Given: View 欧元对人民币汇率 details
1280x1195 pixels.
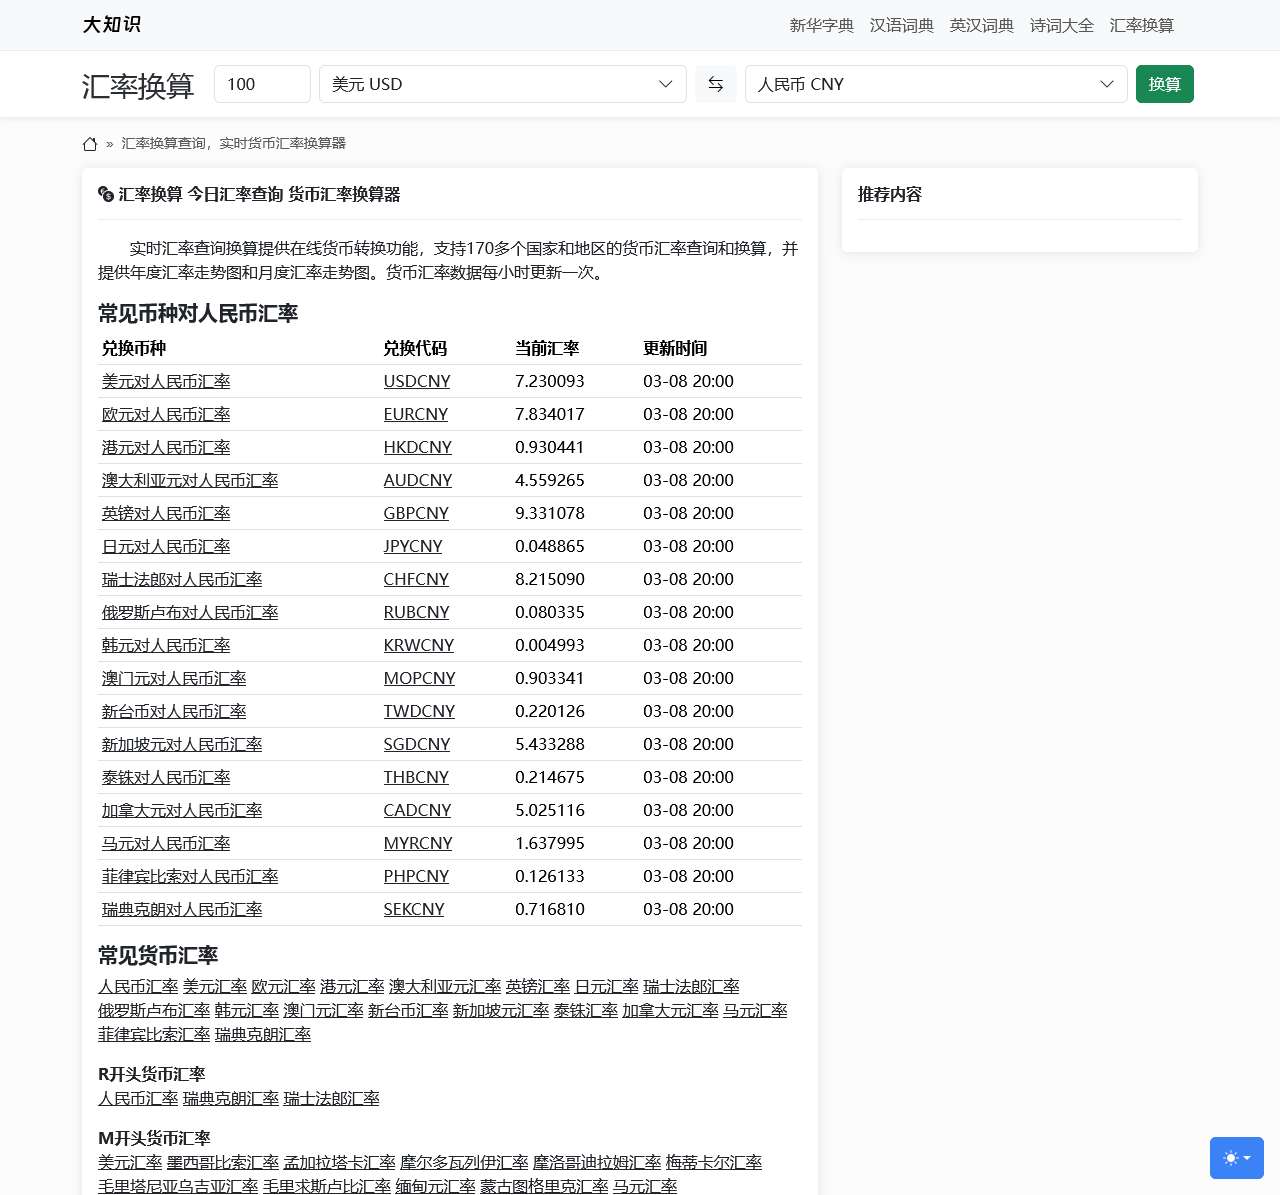Looking at the screenshot, I should coord(165,414).
